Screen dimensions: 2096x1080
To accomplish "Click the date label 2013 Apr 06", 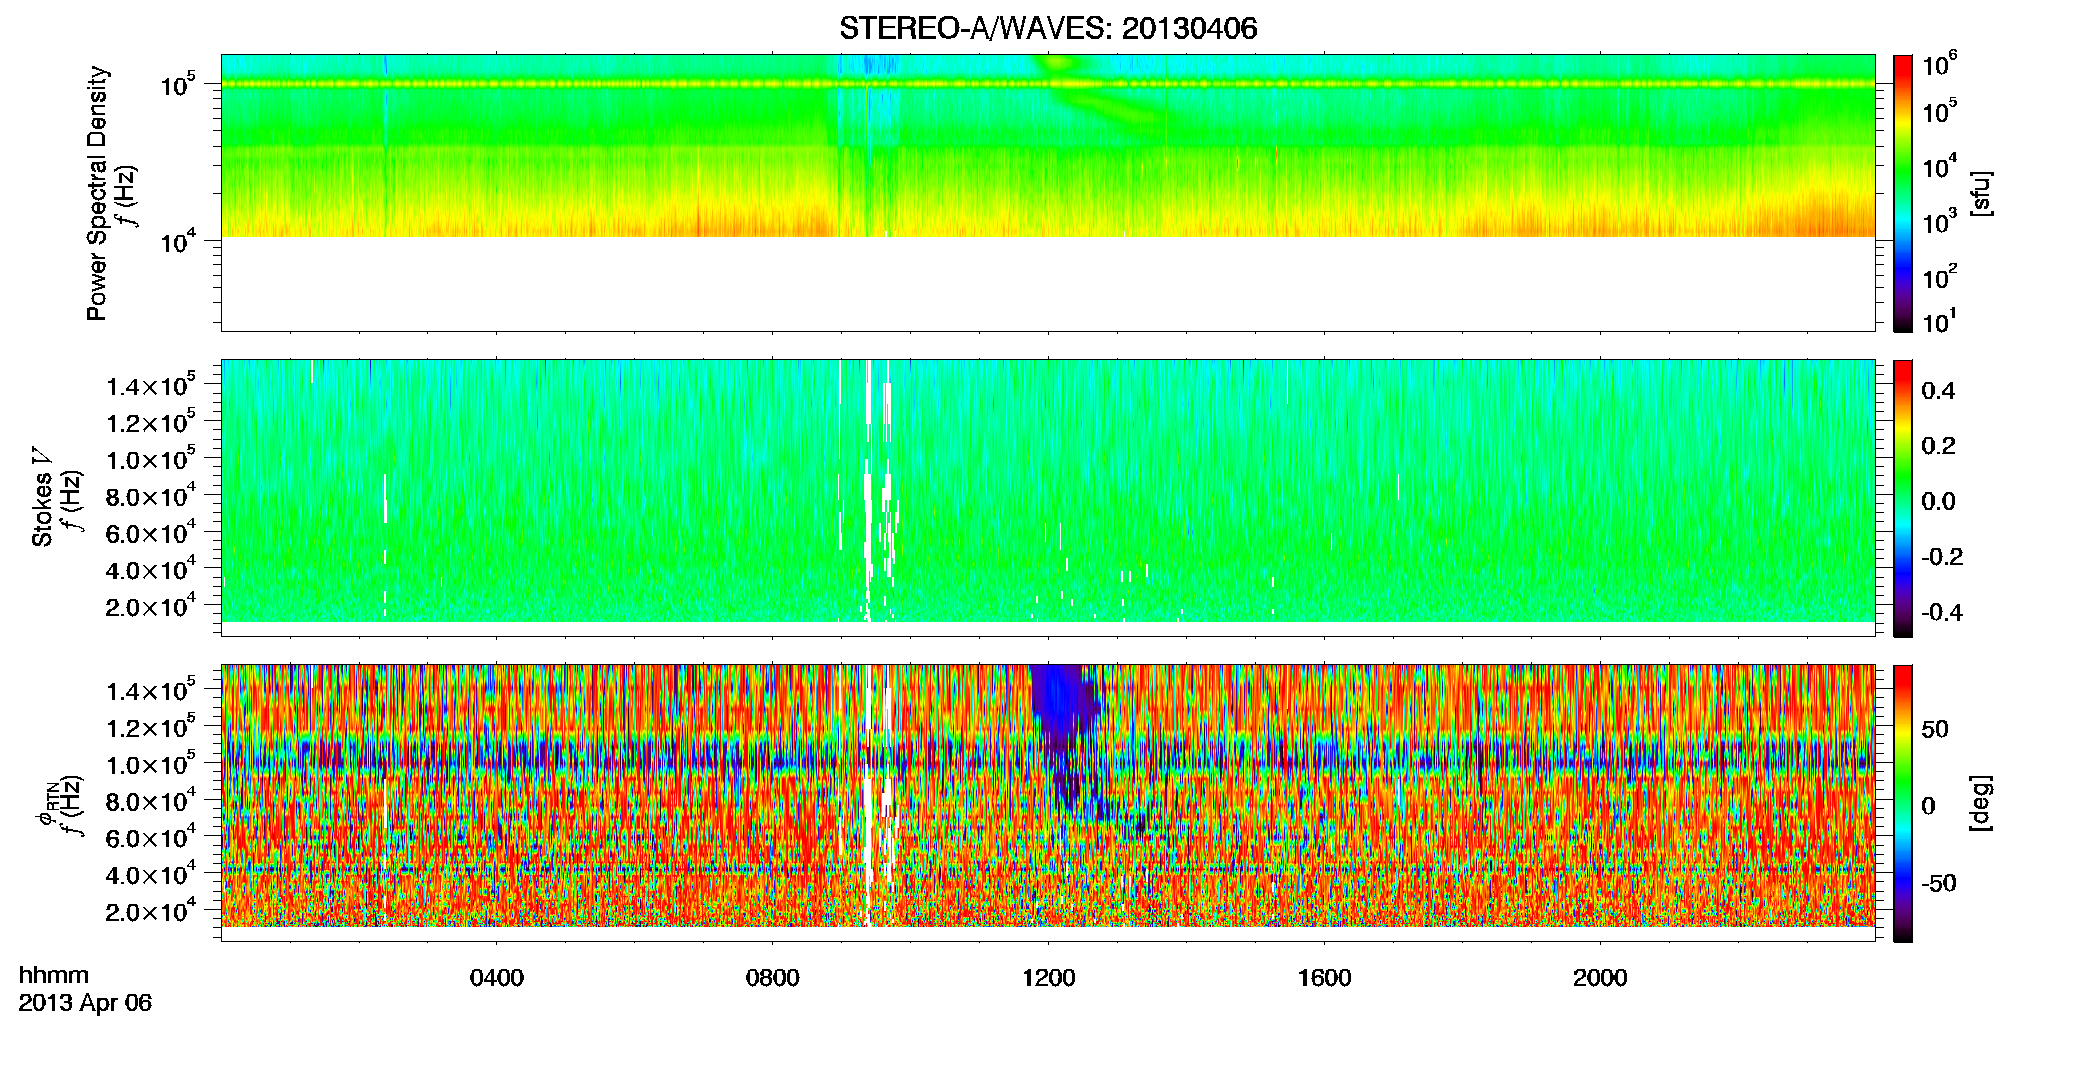I will (85, 1003).
